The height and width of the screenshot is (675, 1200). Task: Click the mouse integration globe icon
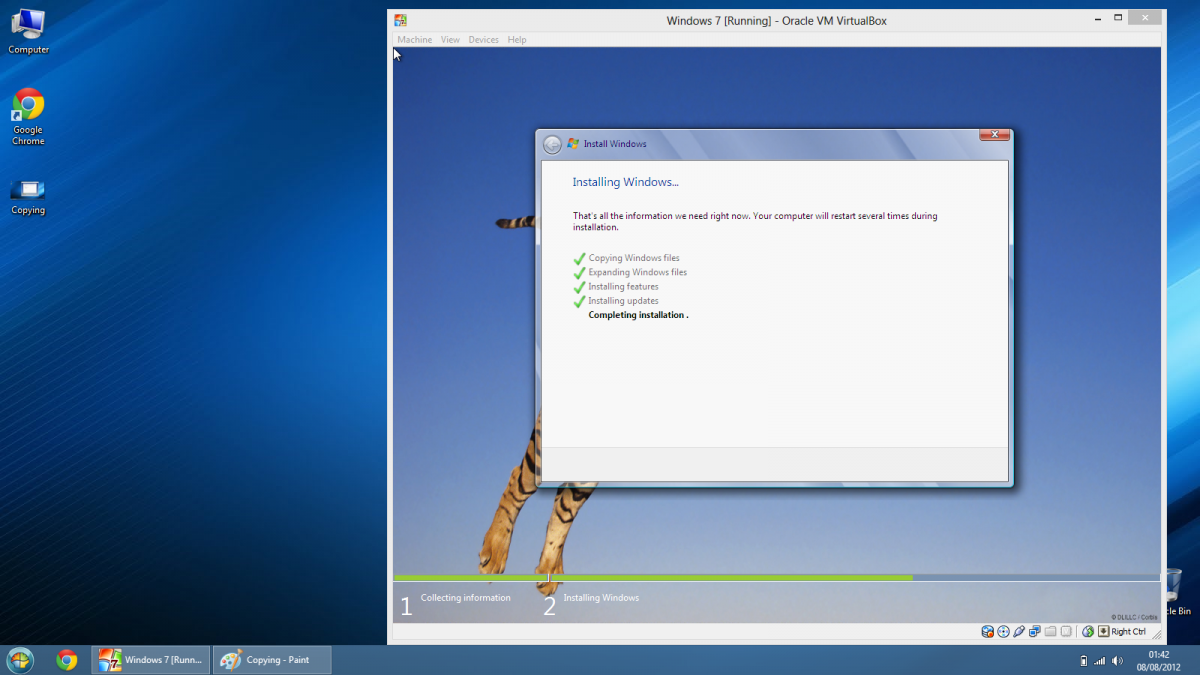(1088, 631)
